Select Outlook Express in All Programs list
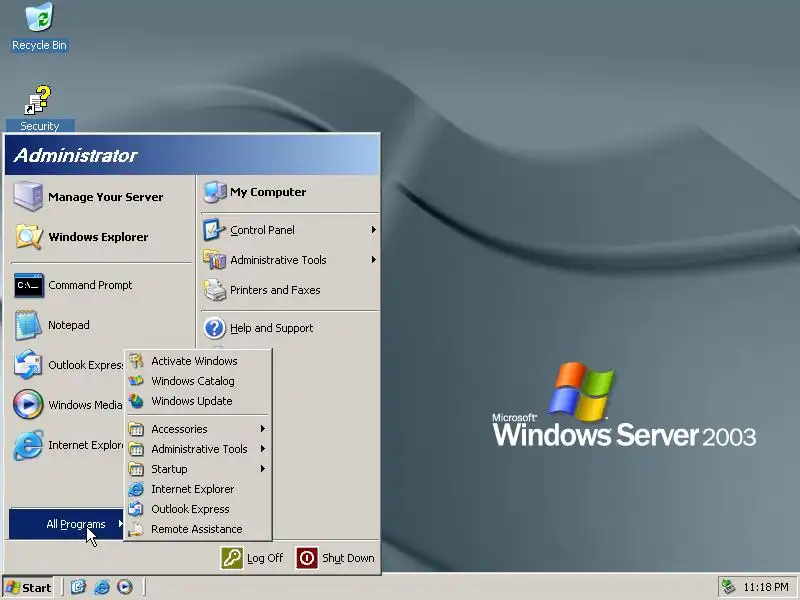 click(x=190, y=509)
